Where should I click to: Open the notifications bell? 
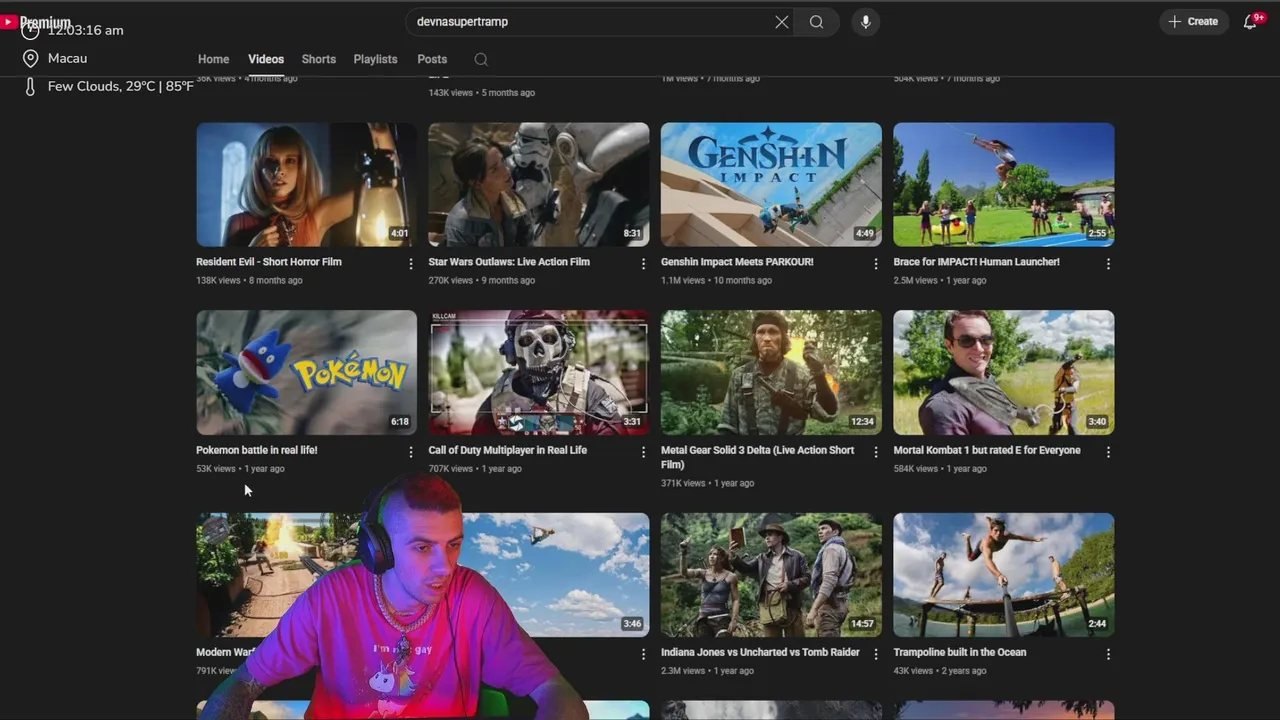point(1250,21)
